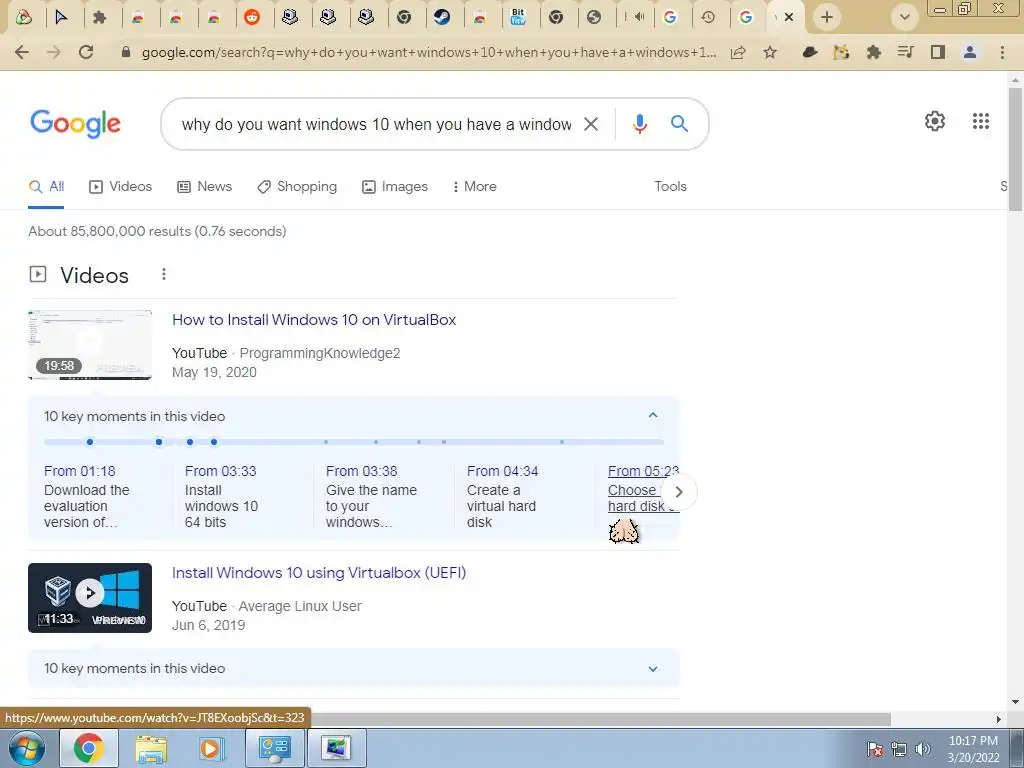Viewport: 1024px width, 768px height.
Task: Open a new browser tab
Action: [827, 18]
